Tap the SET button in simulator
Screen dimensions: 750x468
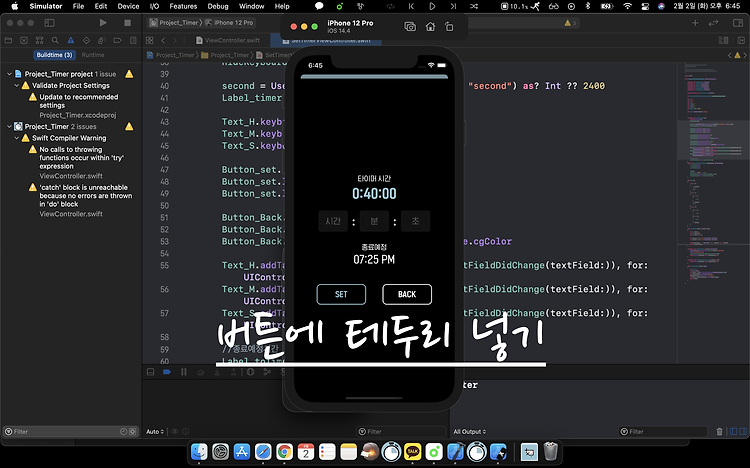pos(341,294)
